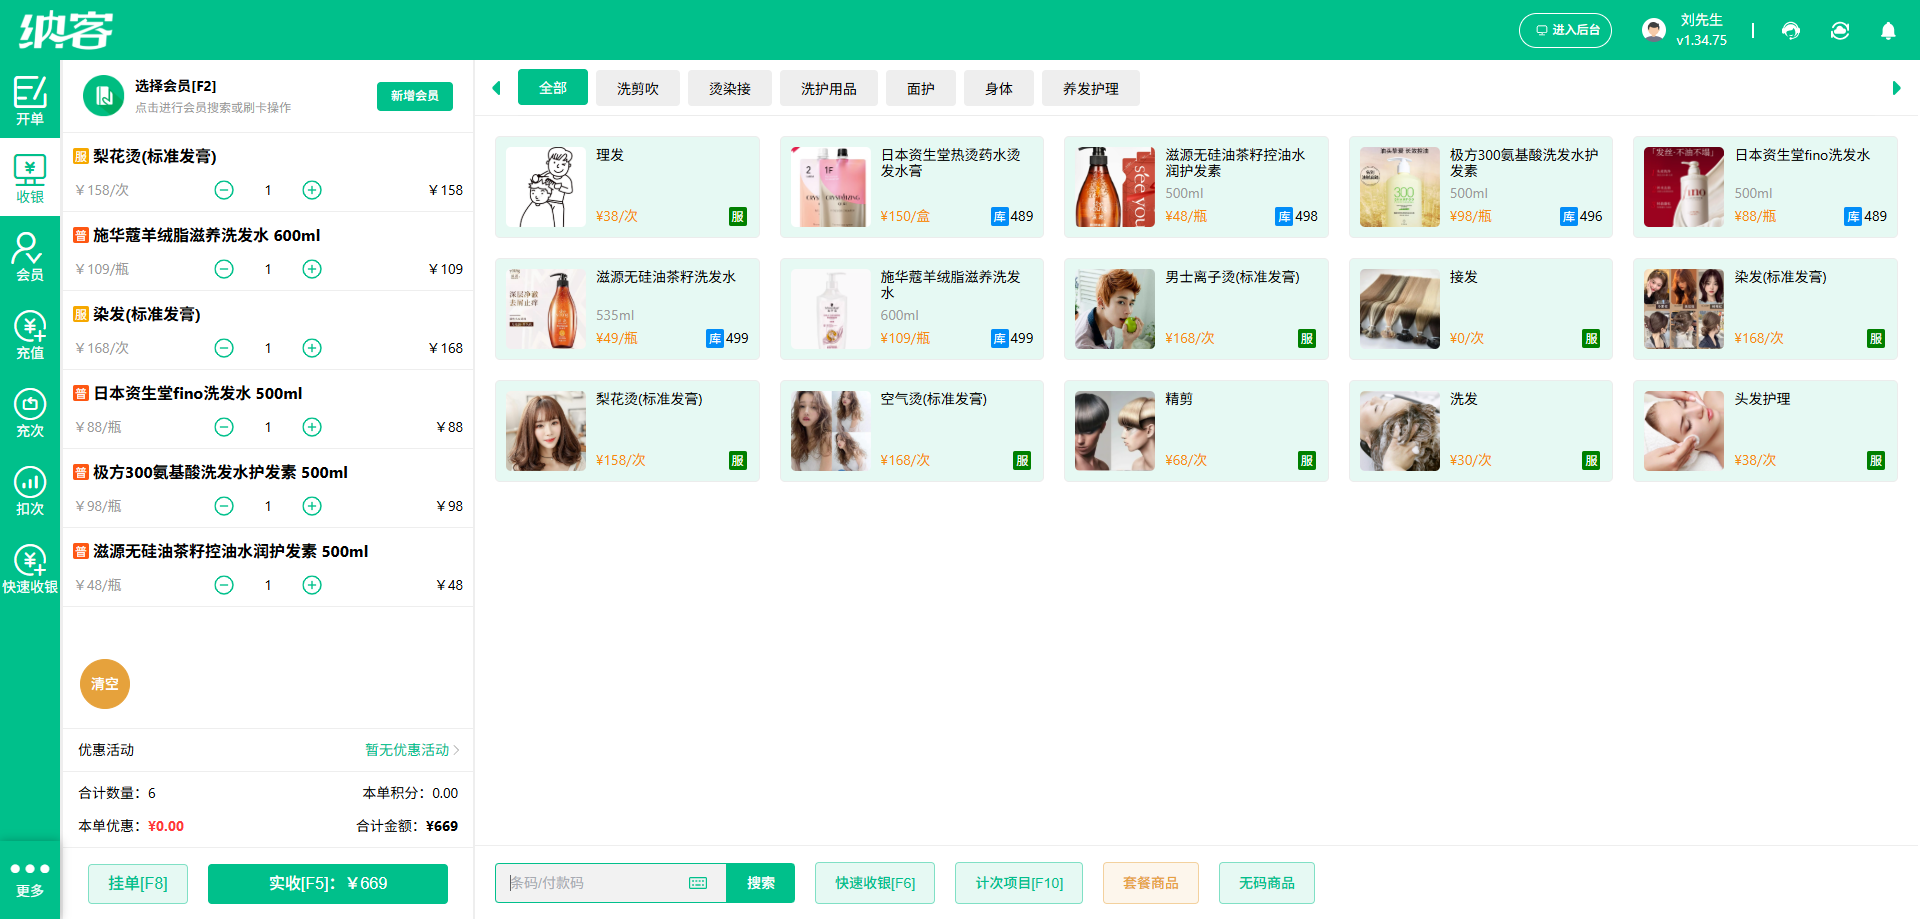Viewport: 1920px width, 919px height.
Task: Add 接发 ¥0/次 product card
Action: 1481,309
